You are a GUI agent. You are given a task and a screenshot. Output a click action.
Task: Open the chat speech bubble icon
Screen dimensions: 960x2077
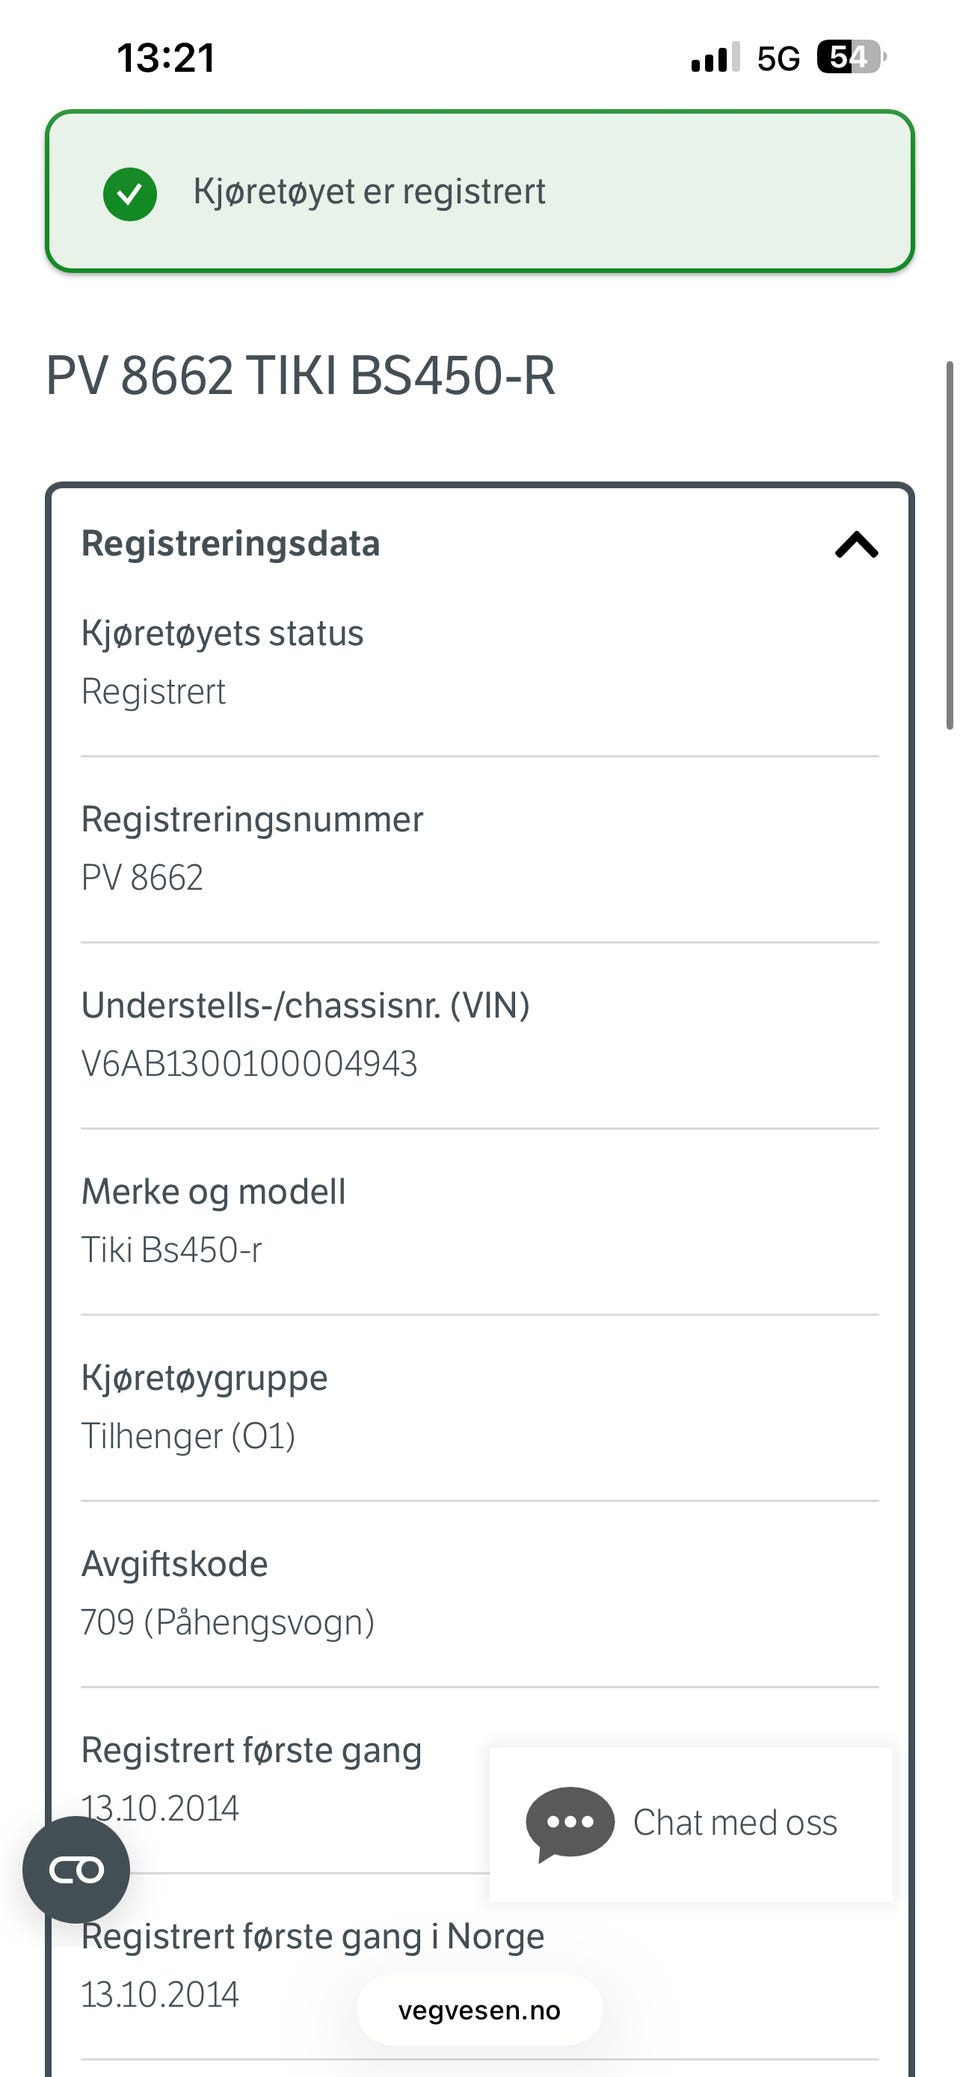click(570, 1824)
